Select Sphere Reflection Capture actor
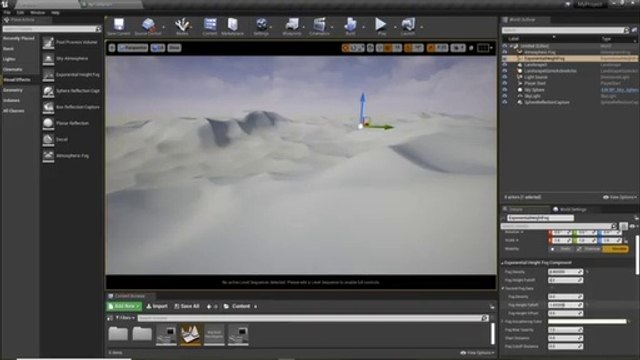The width and height of the screenshot is (640, 360). tap(71, 91)
